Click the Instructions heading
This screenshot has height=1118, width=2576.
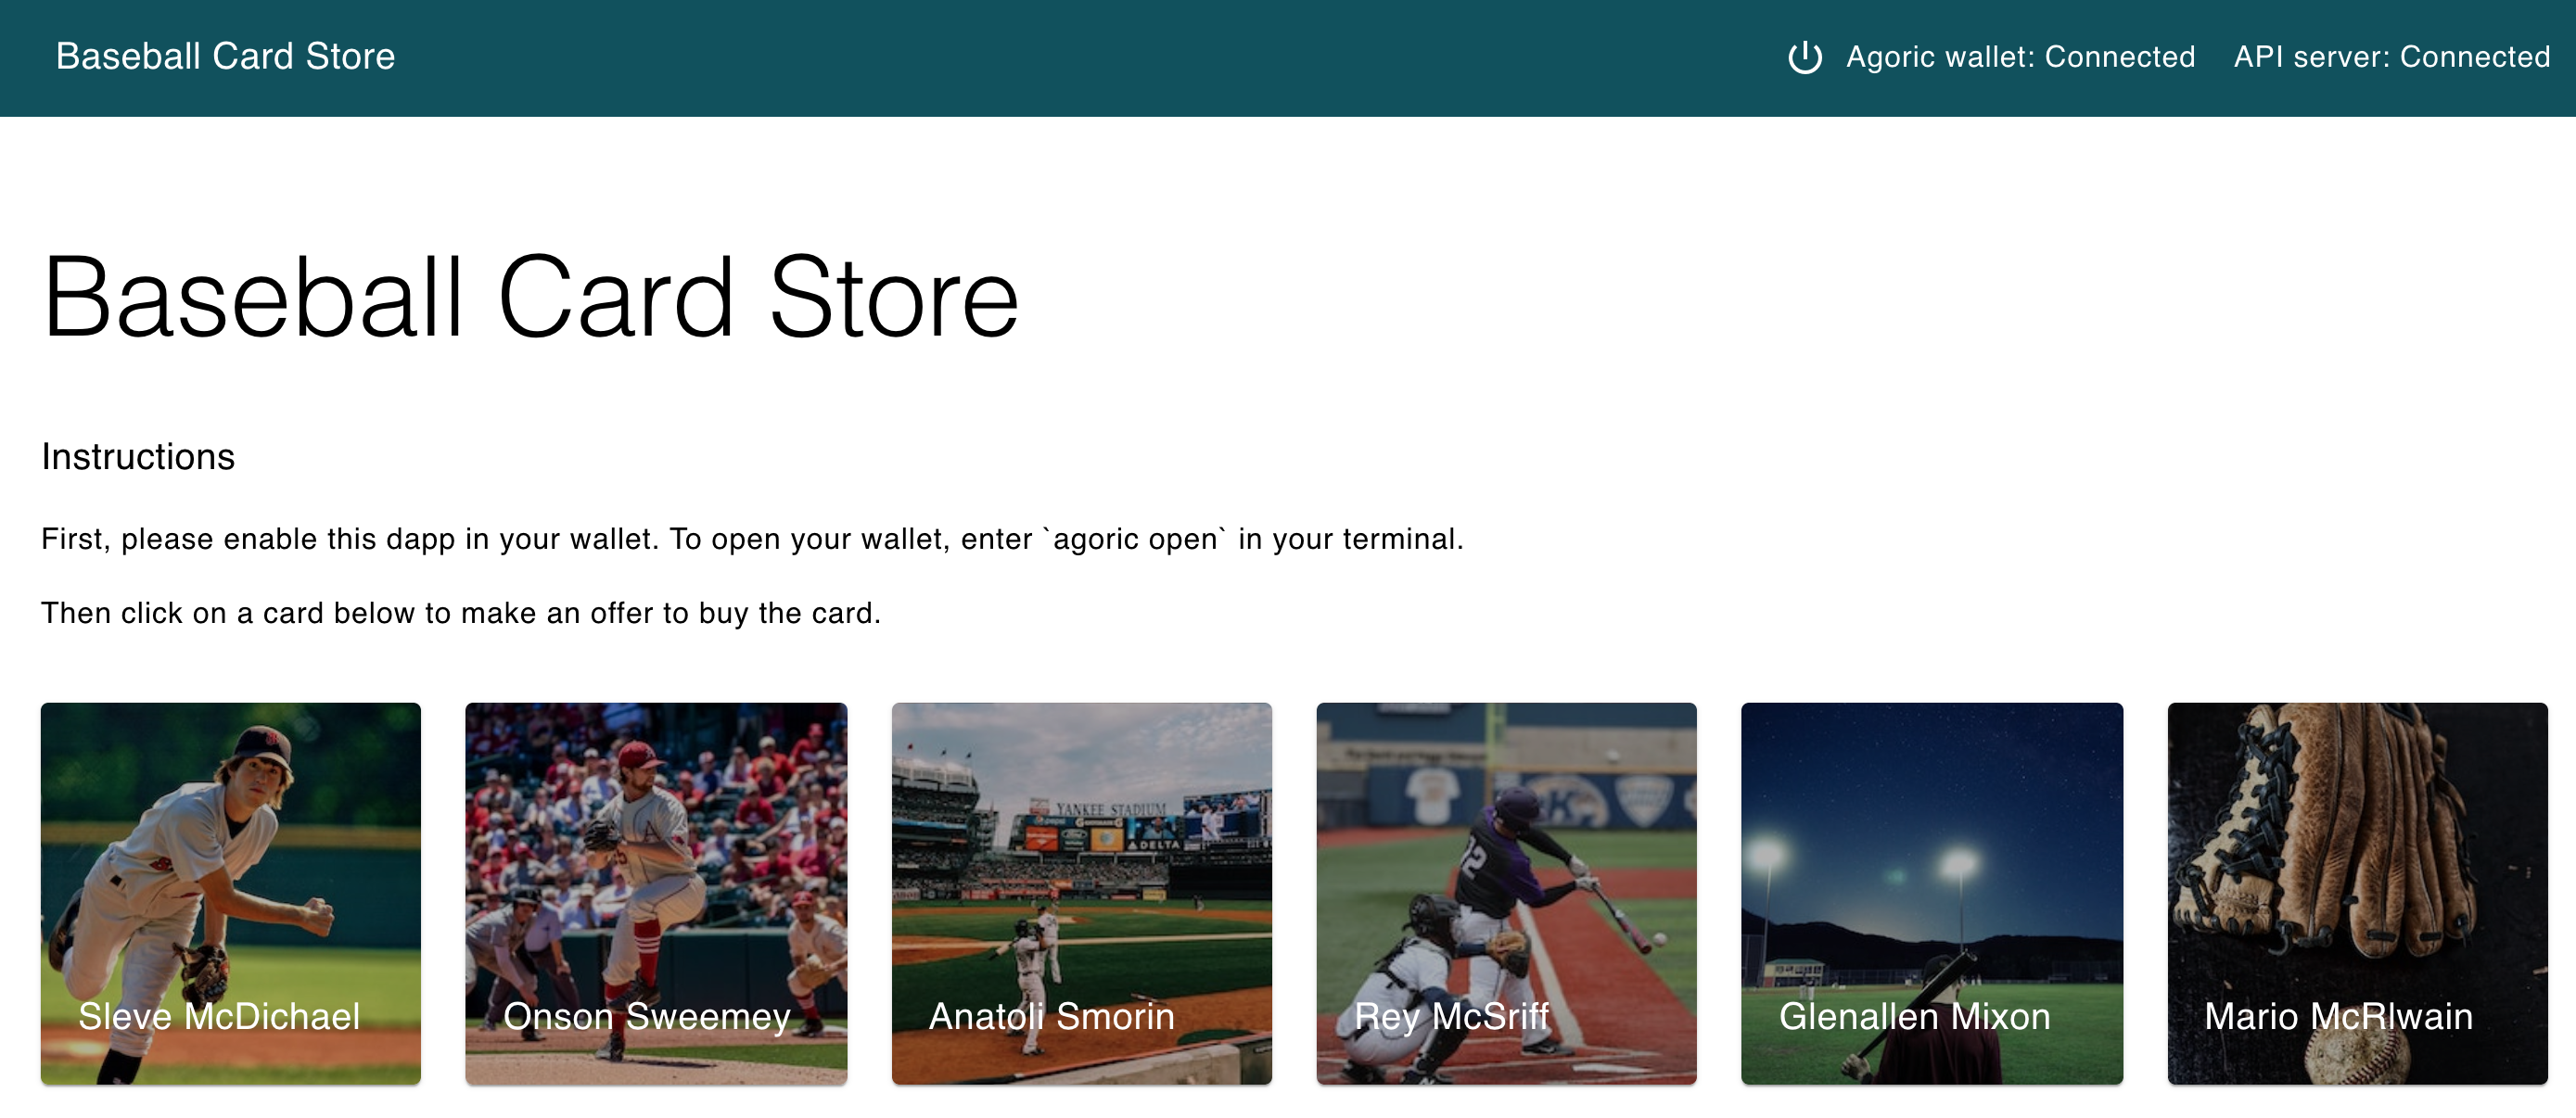[138, 457]
